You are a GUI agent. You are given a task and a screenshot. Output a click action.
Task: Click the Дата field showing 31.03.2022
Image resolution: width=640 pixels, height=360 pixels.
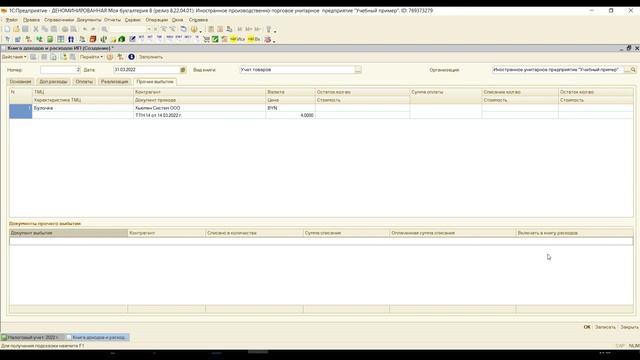(x=147, y=70)
